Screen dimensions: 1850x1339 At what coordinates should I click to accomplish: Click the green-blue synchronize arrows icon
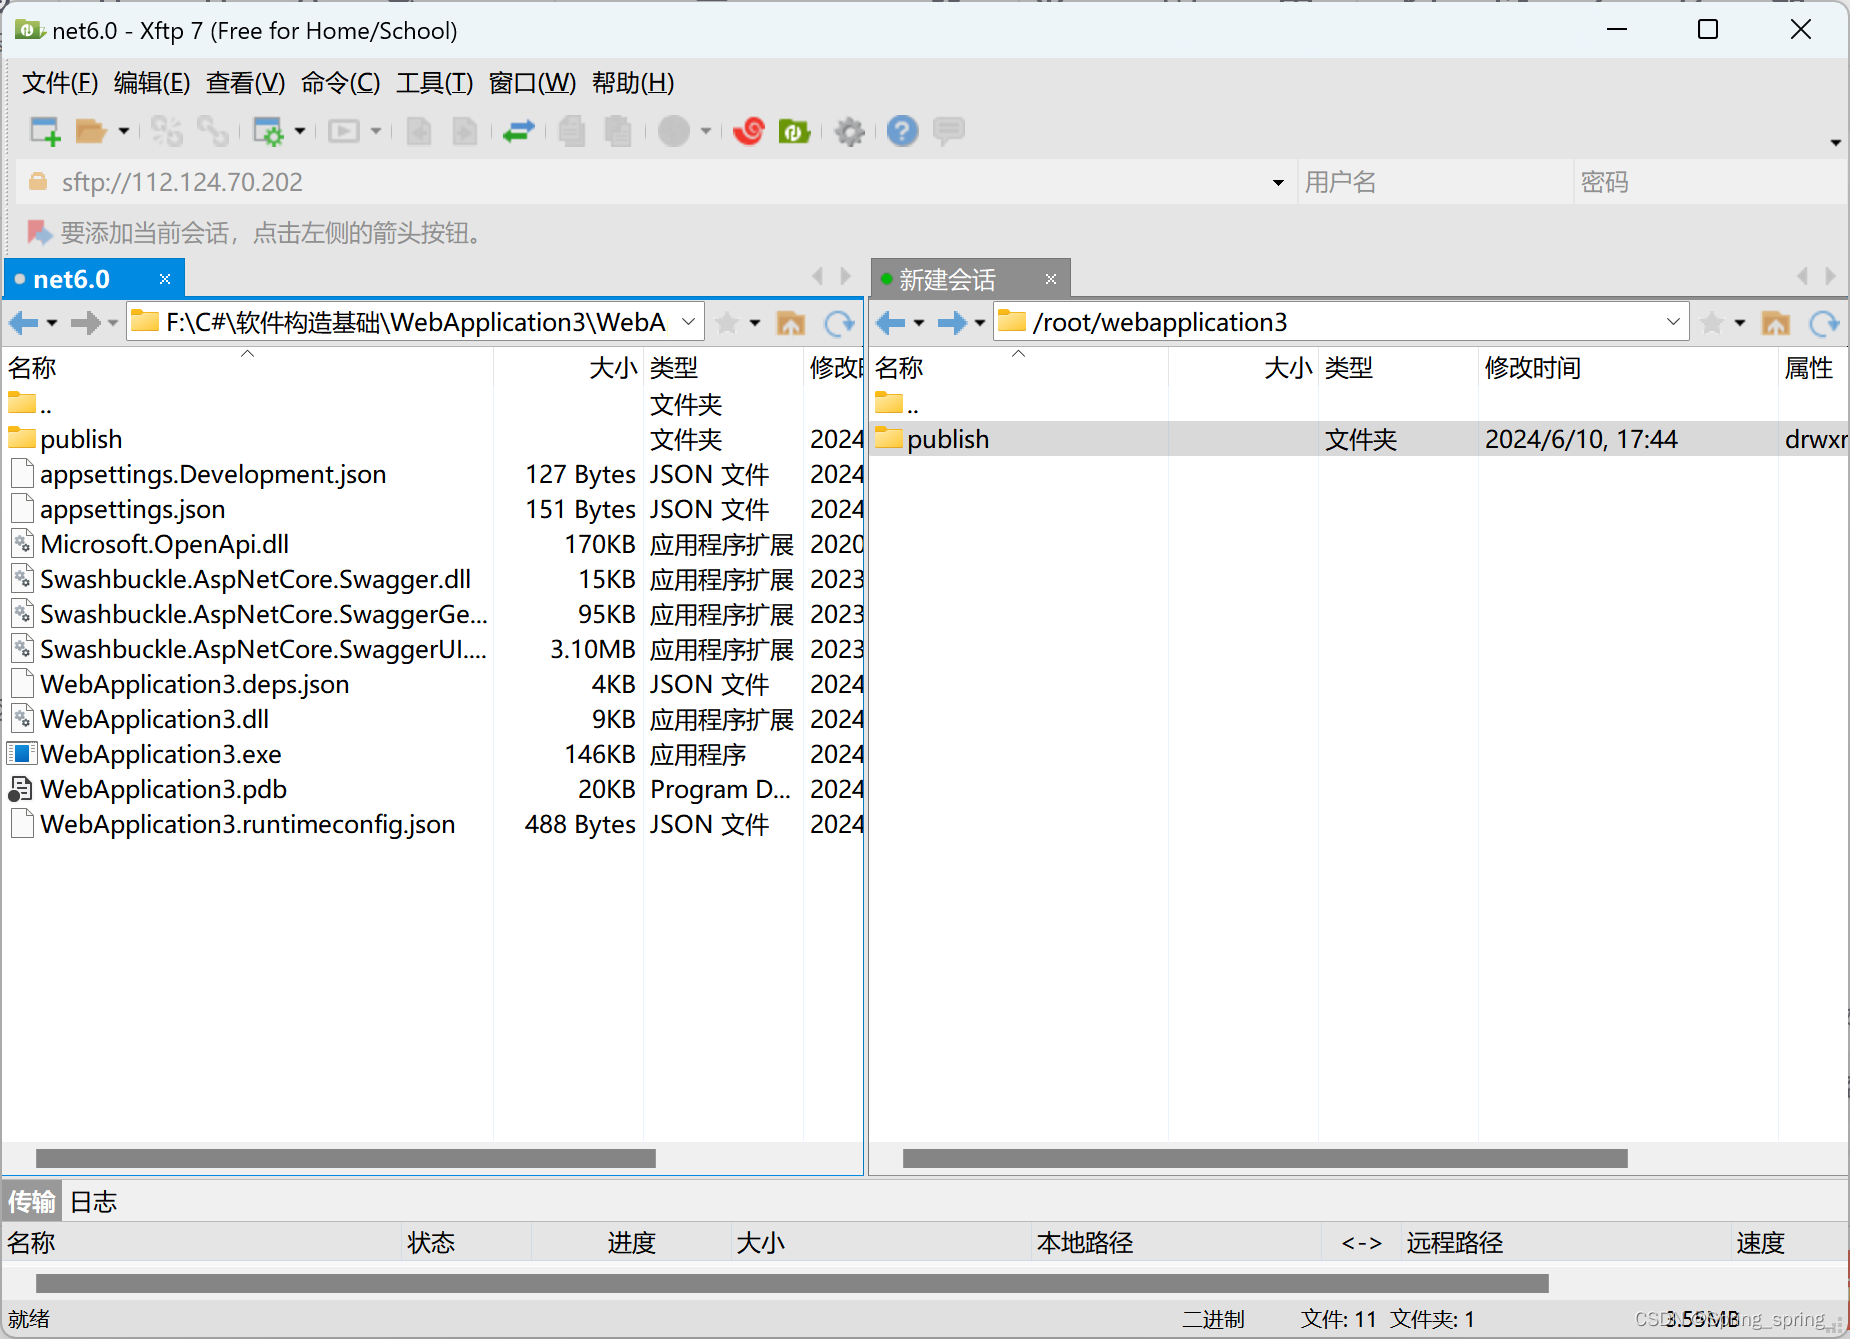[518, 131]
